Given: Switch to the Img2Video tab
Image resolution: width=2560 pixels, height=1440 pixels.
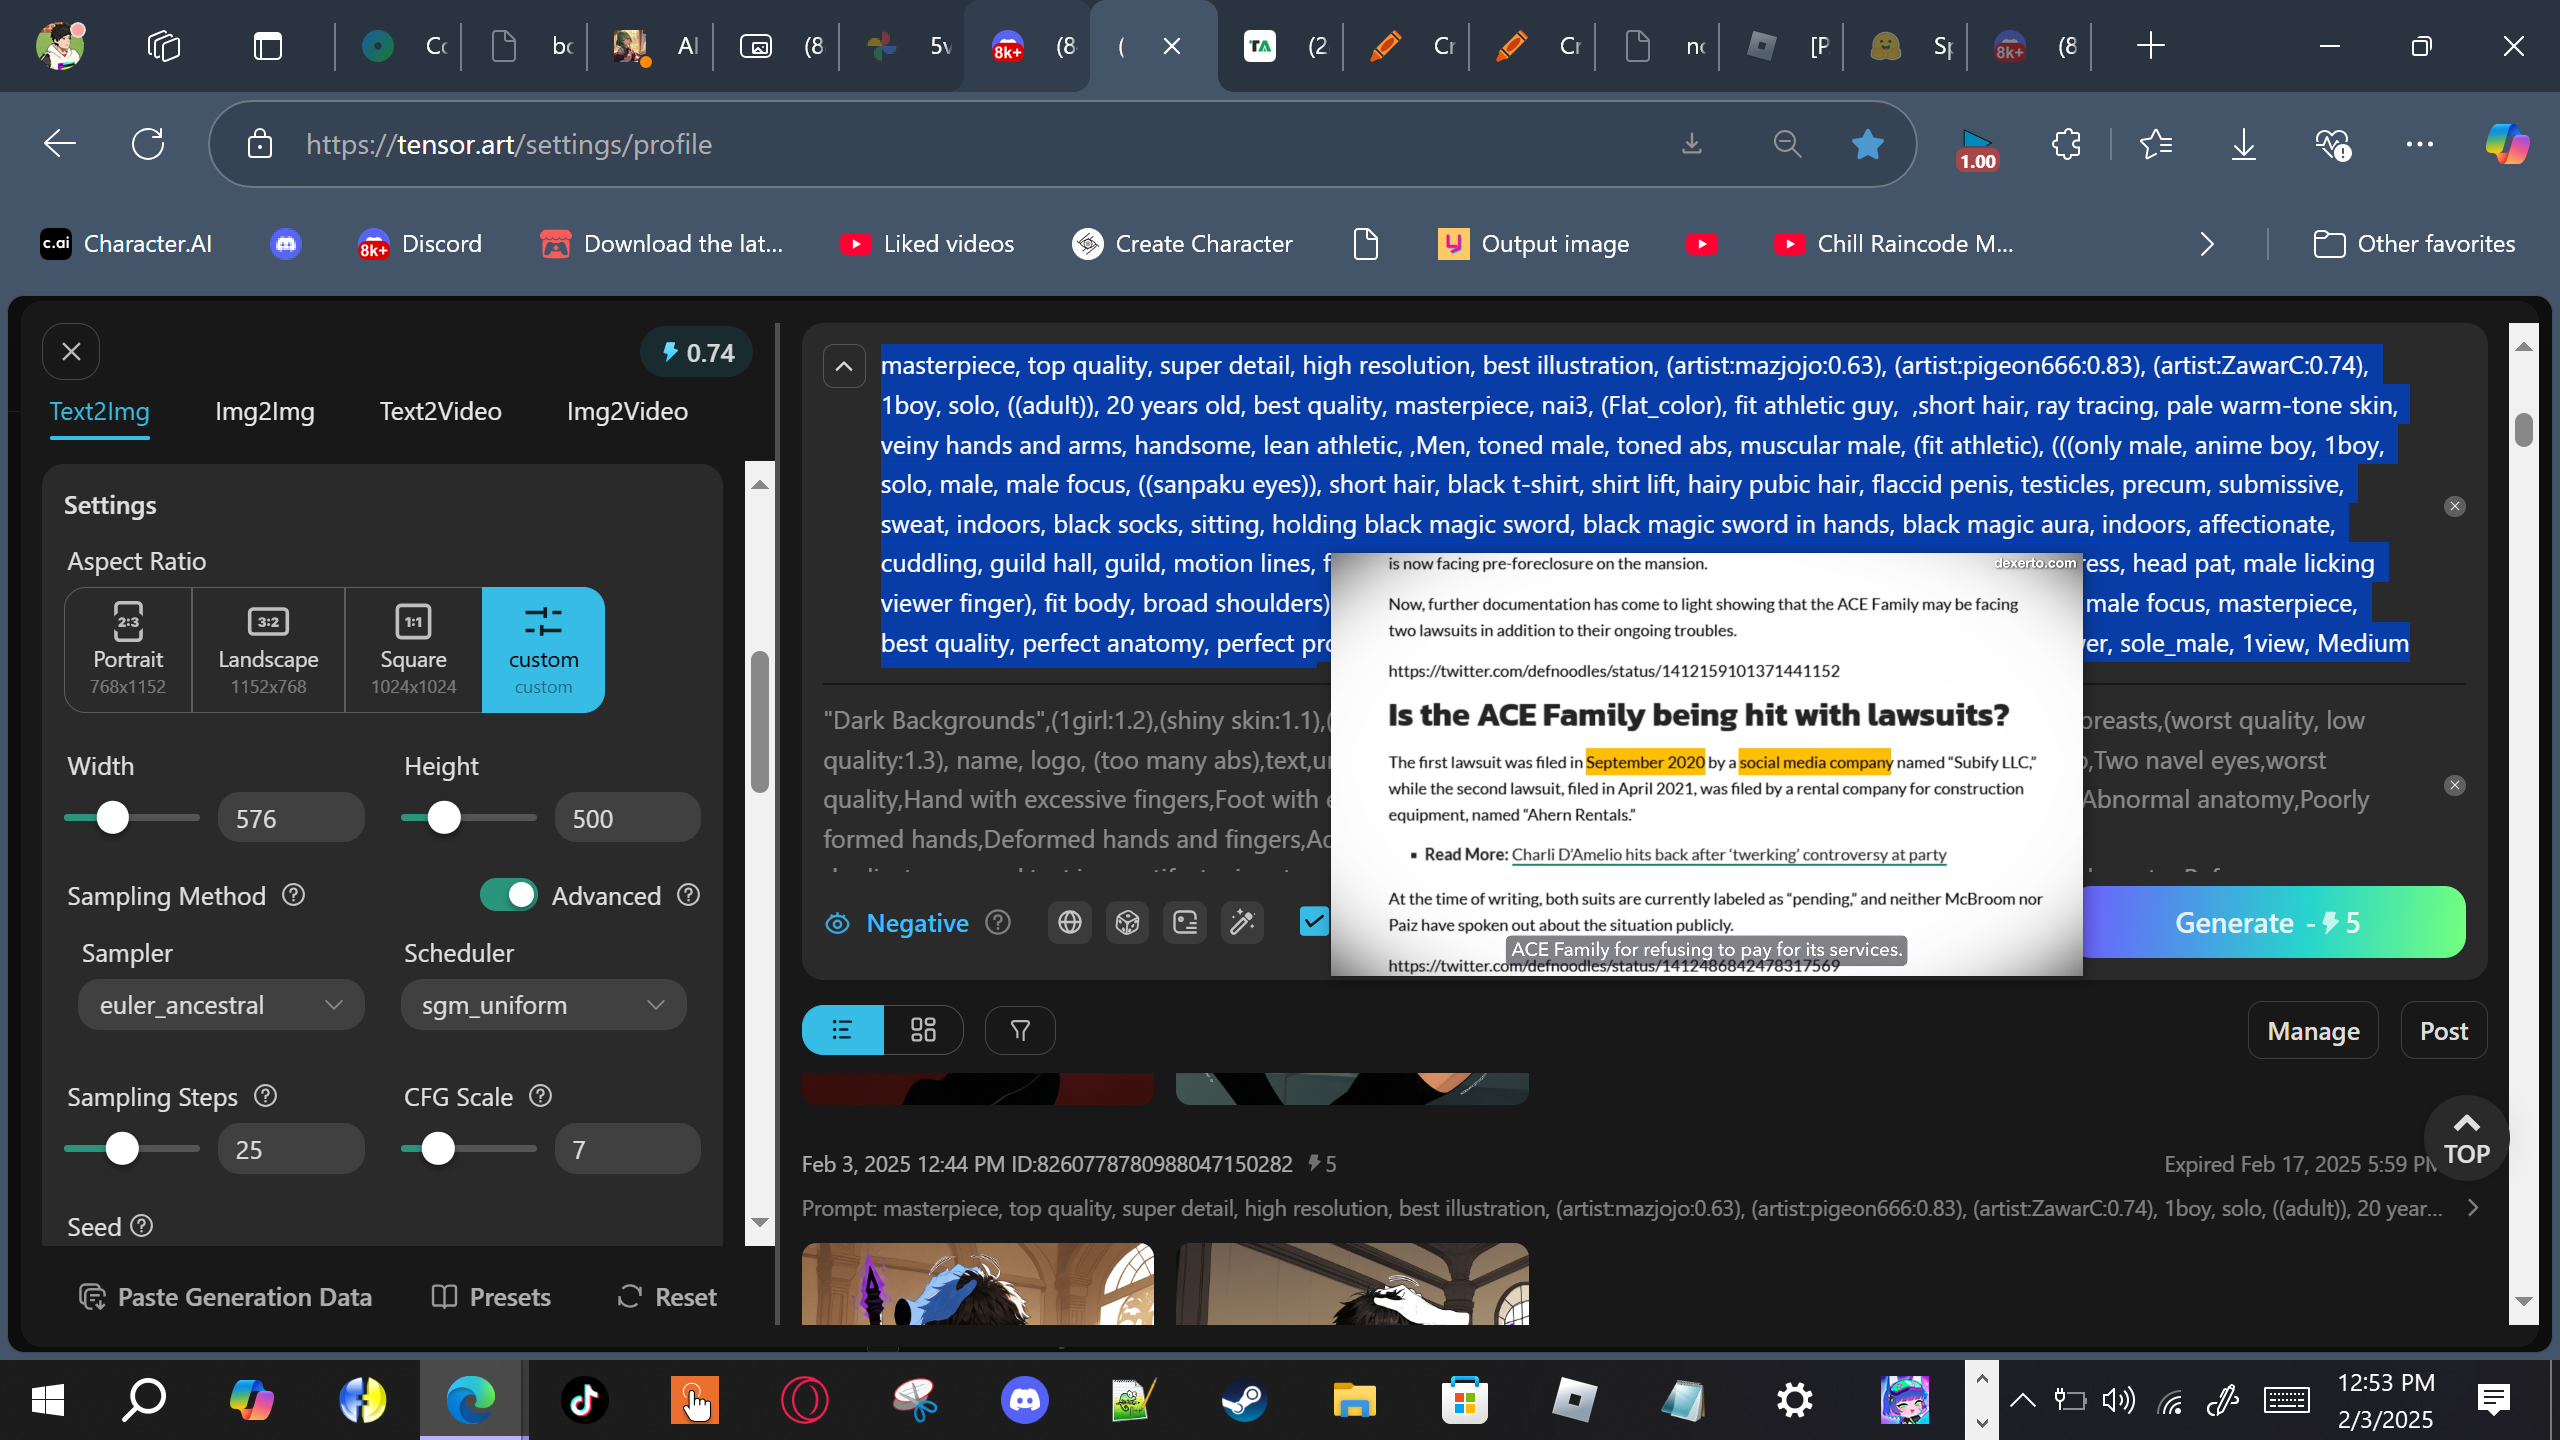Looking at the screenshot, I should pos(628,411).
